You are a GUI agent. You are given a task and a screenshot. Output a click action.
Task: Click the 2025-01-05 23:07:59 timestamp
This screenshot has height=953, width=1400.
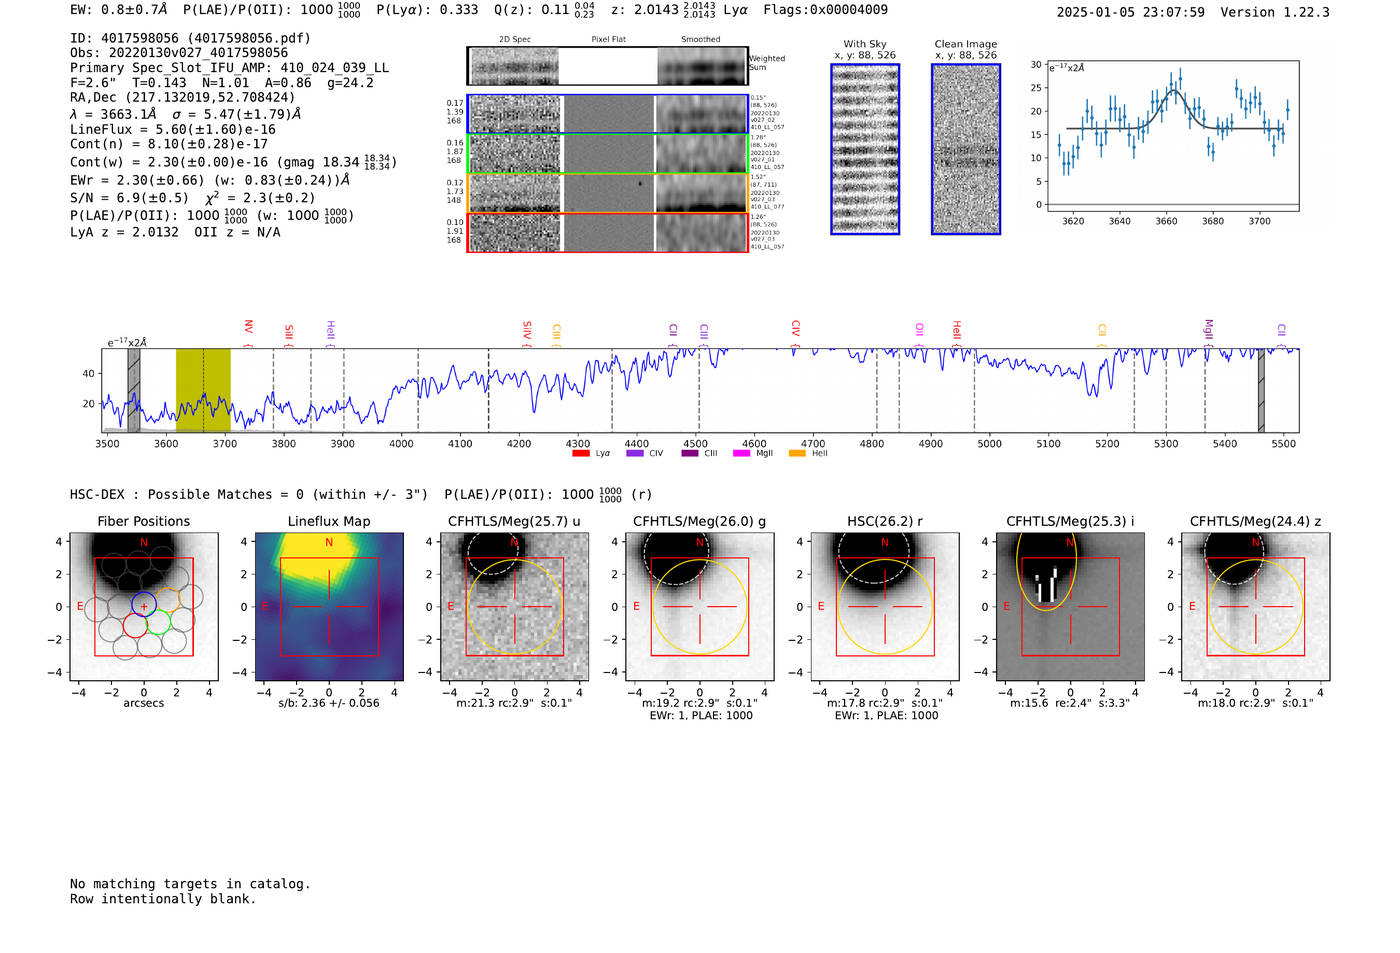(1130, 13)
